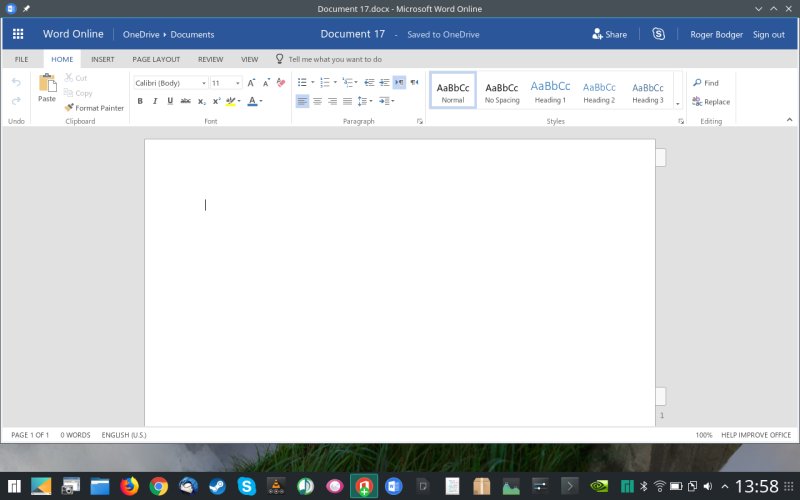
Task: Select the Format Painter tool
Action: 94,108
